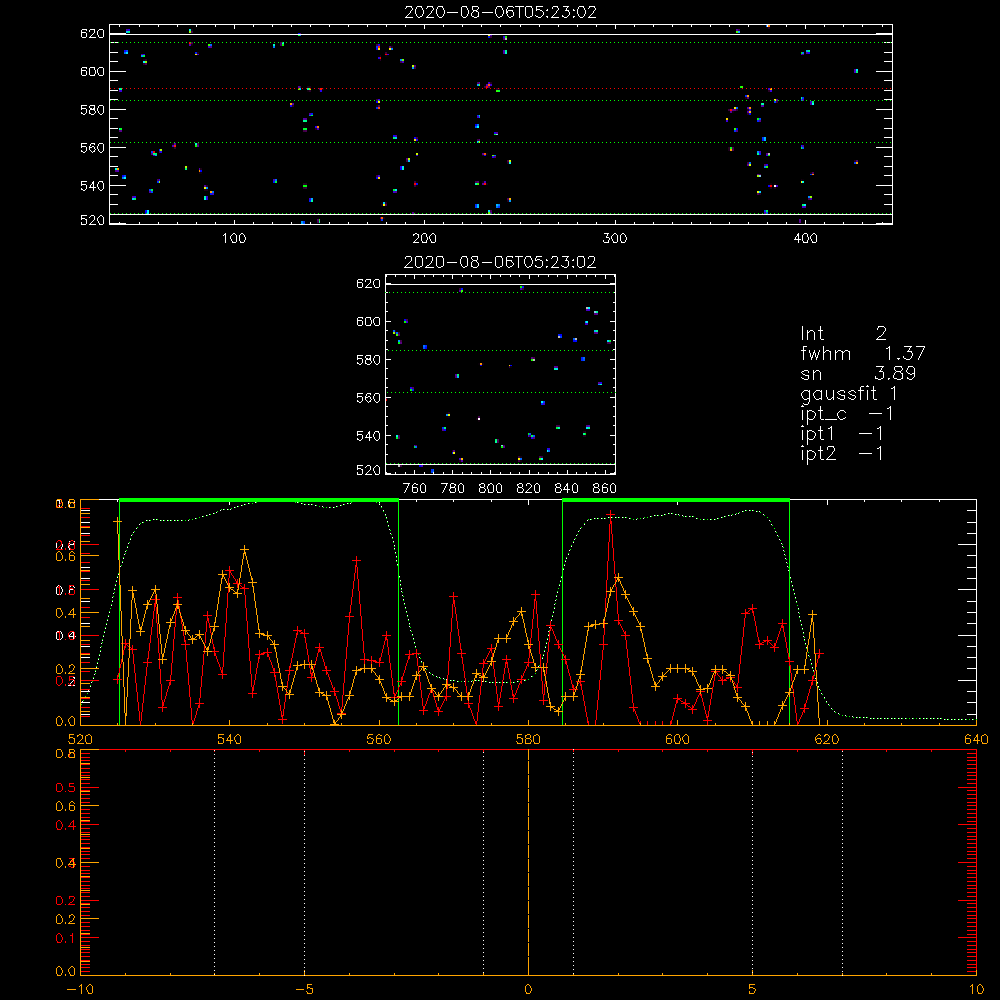Click the 0 tick label on the bottom x-axis
Screen dimensions: 1000x1000
pyautogui.click(x=528, y=989)
